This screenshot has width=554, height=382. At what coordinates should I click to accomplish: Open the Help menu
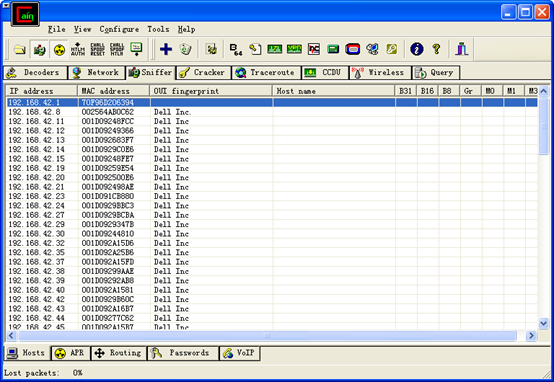click(x=186, y=29)
